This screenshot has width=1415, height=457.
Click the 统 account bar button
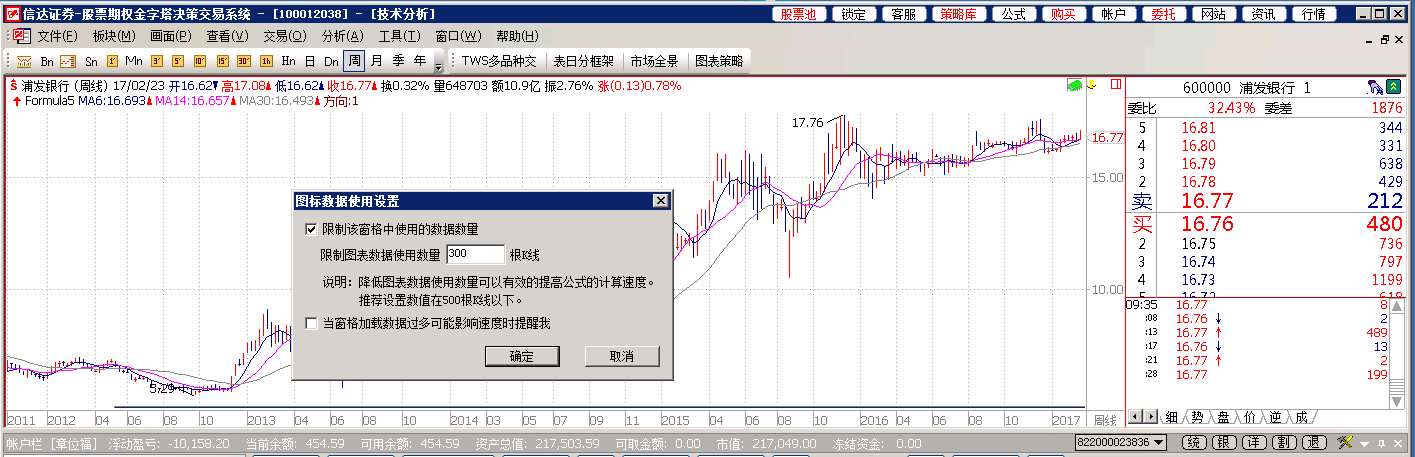coord(1194,442)
